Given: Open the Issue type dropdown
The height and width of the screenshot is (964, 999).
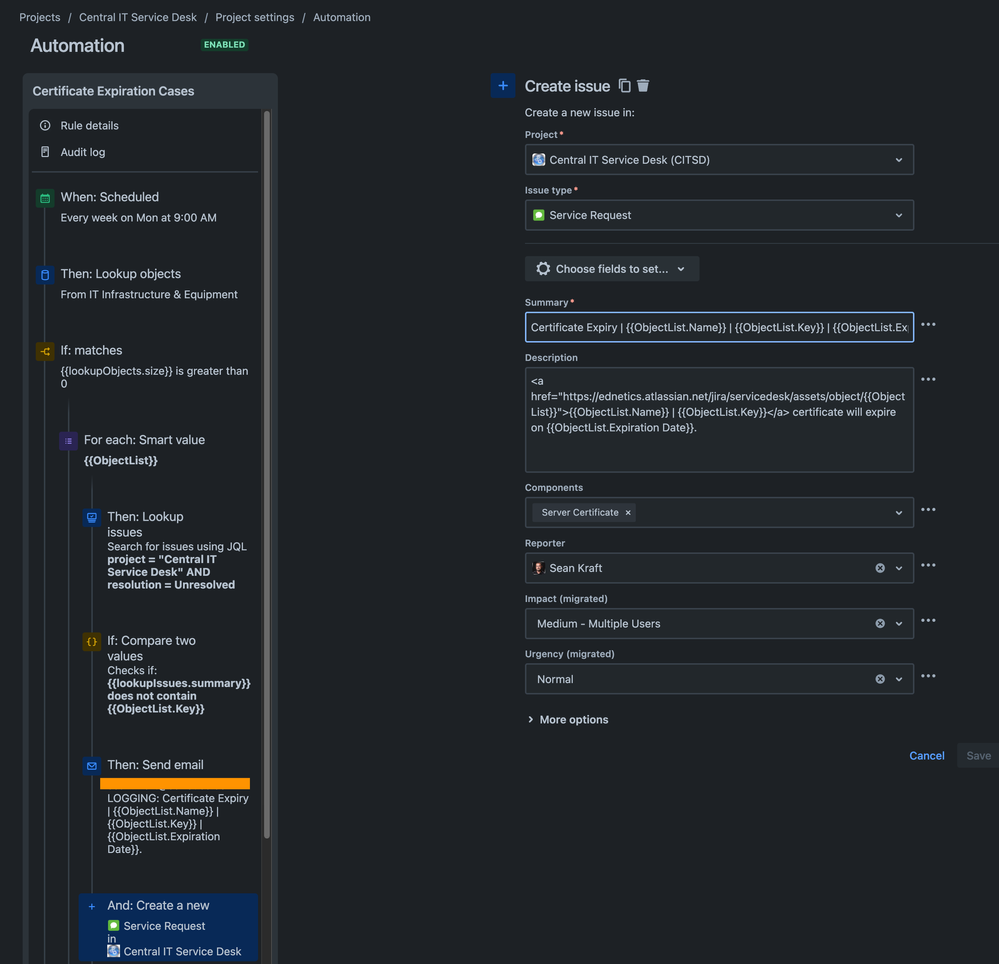Looking at the screenshot, I should point(719,215).
